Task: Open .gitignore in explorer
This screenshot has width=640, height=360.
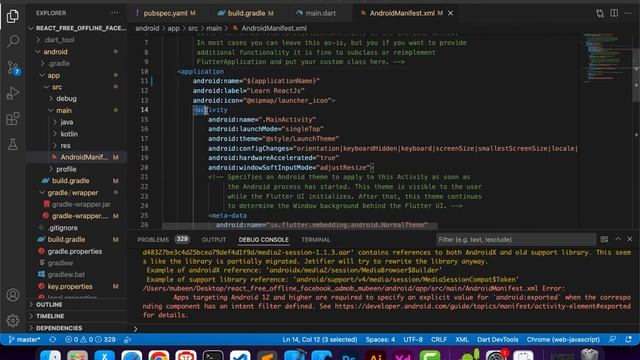Action: coord(62,228)
